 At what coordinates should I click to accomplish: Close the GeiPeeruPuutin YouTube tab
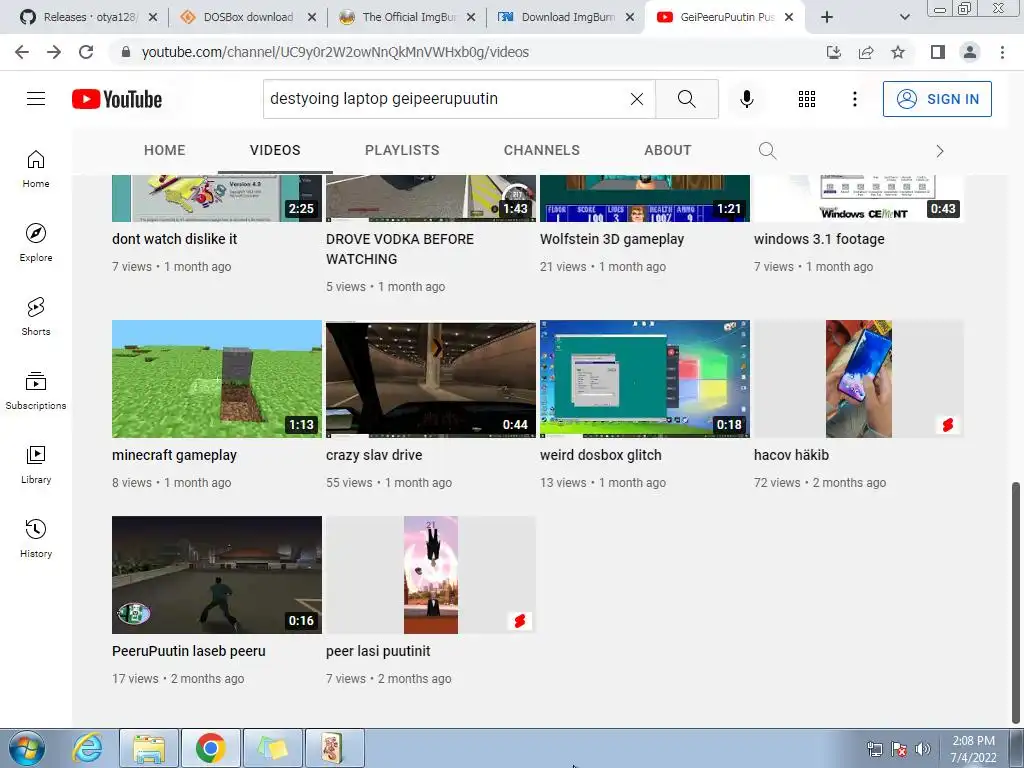click(789, 17)
